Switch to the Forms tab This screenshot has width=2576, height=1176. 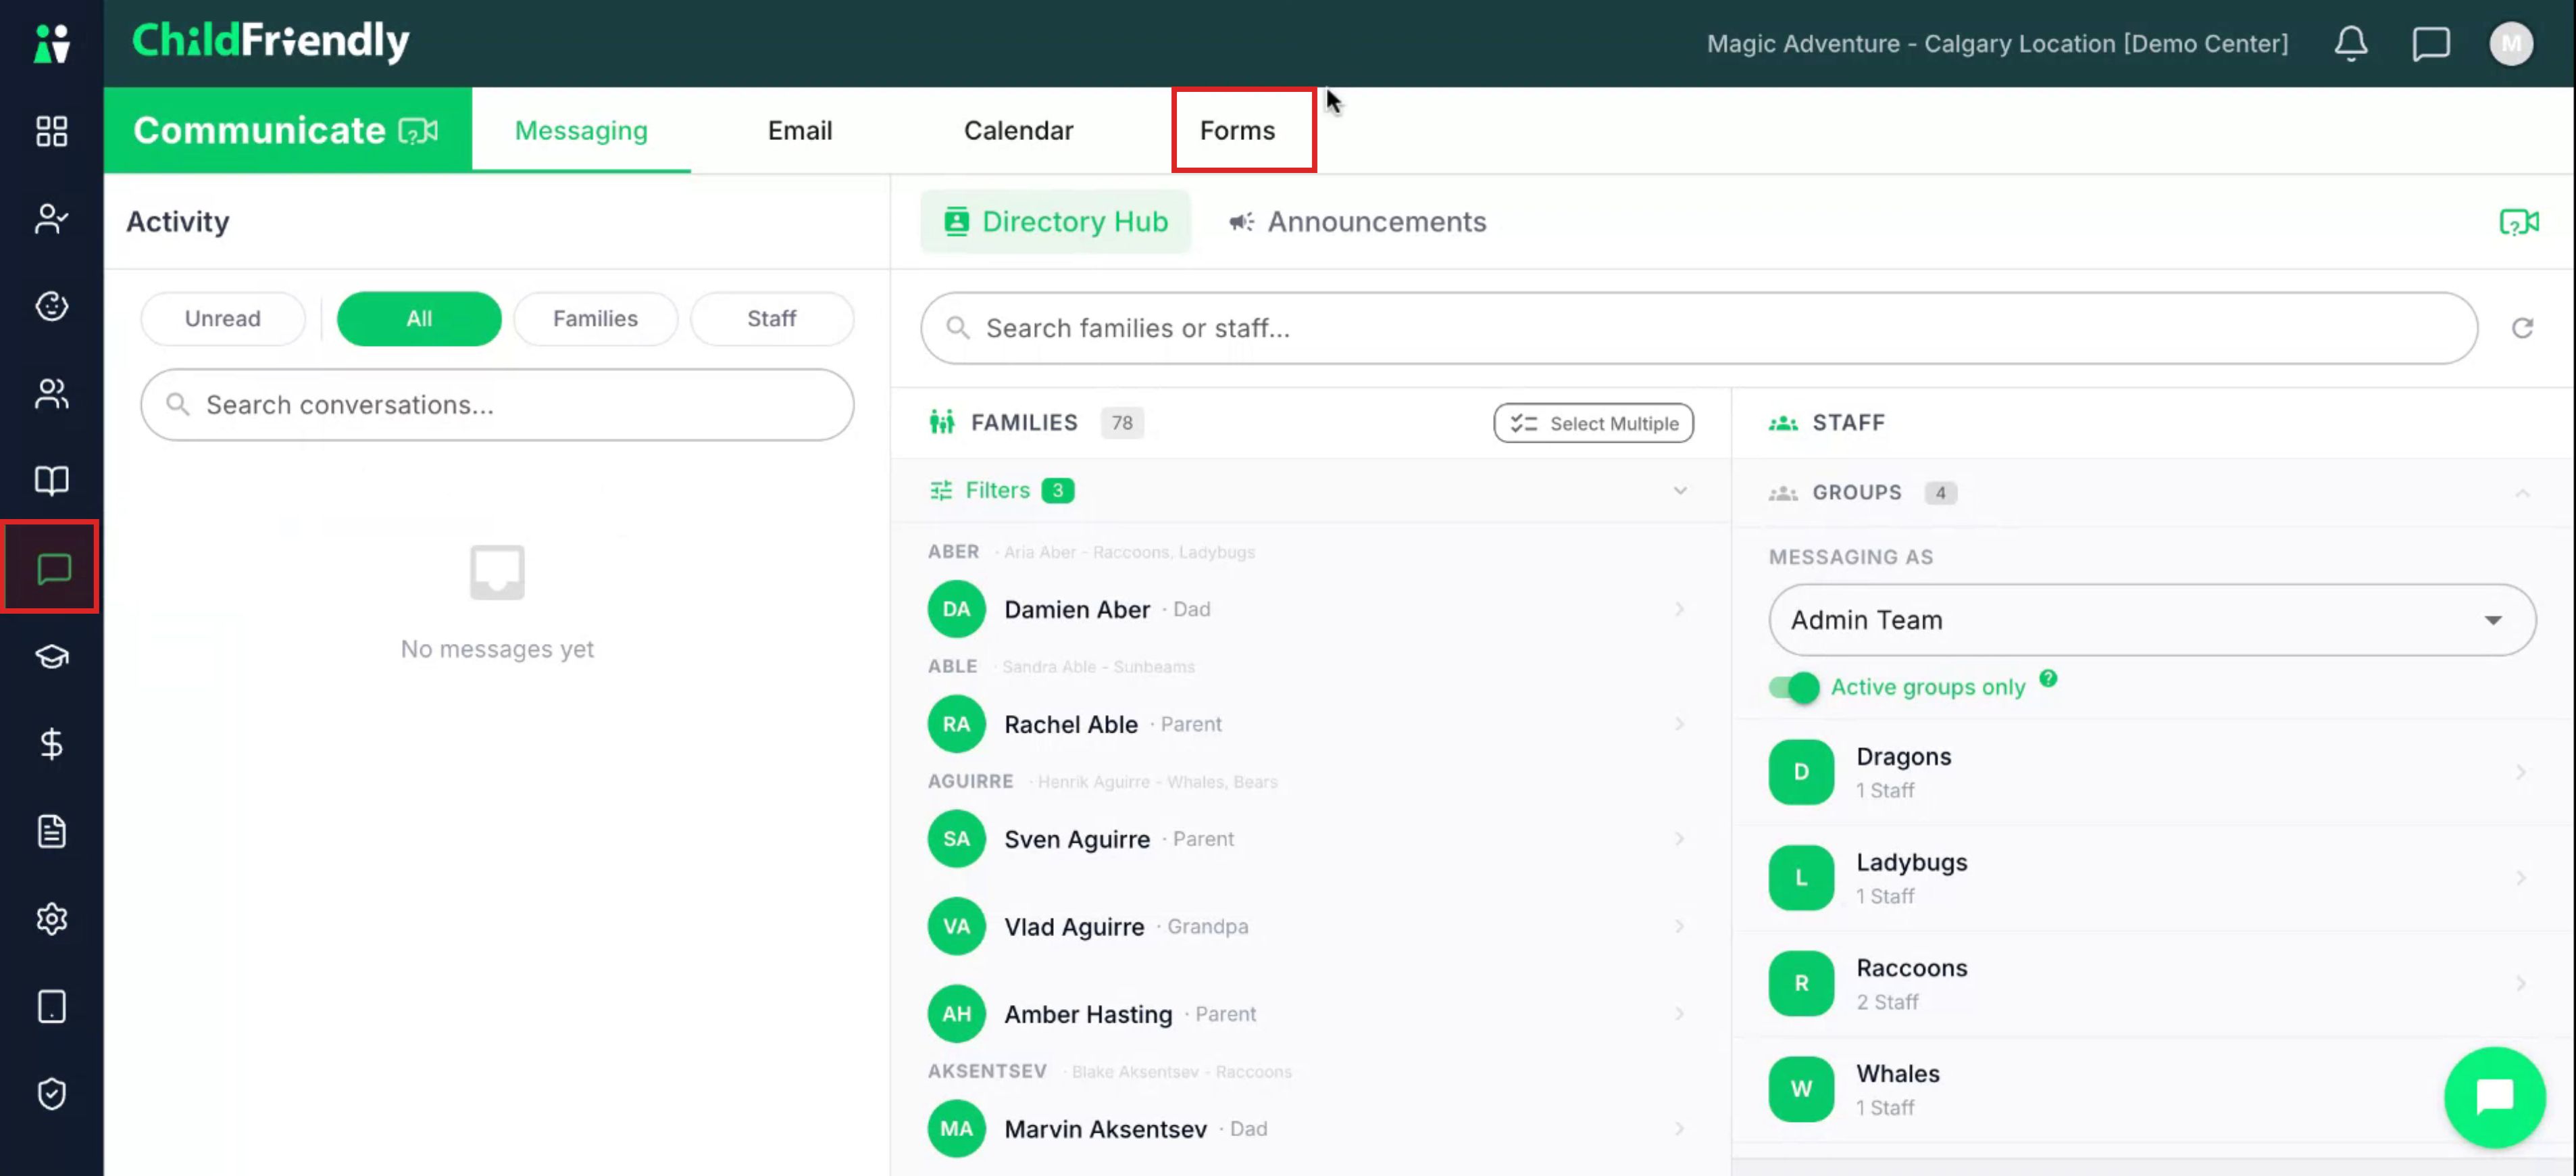(x=1237, y=130)
